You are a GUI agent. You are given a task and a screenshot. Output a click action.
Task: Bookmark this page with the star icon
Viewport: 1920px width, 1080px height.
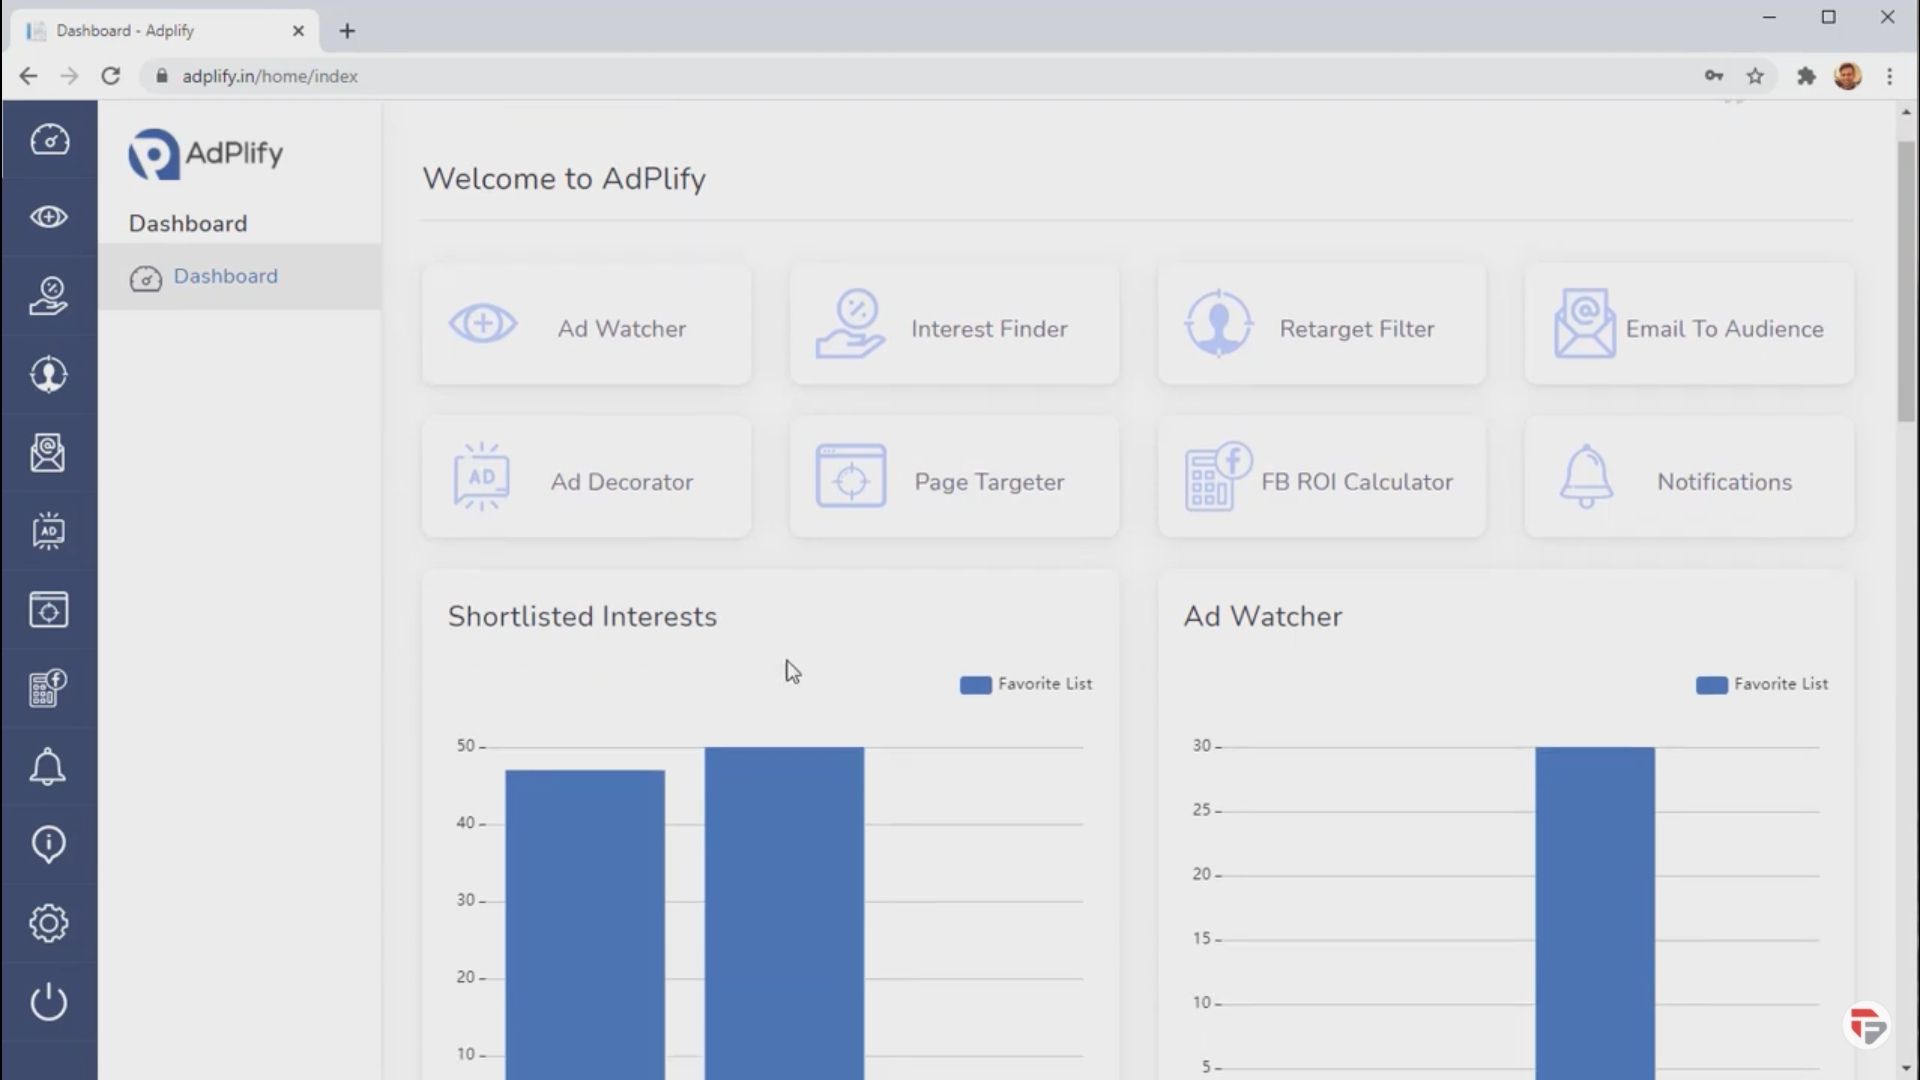tap(1755, 76)
